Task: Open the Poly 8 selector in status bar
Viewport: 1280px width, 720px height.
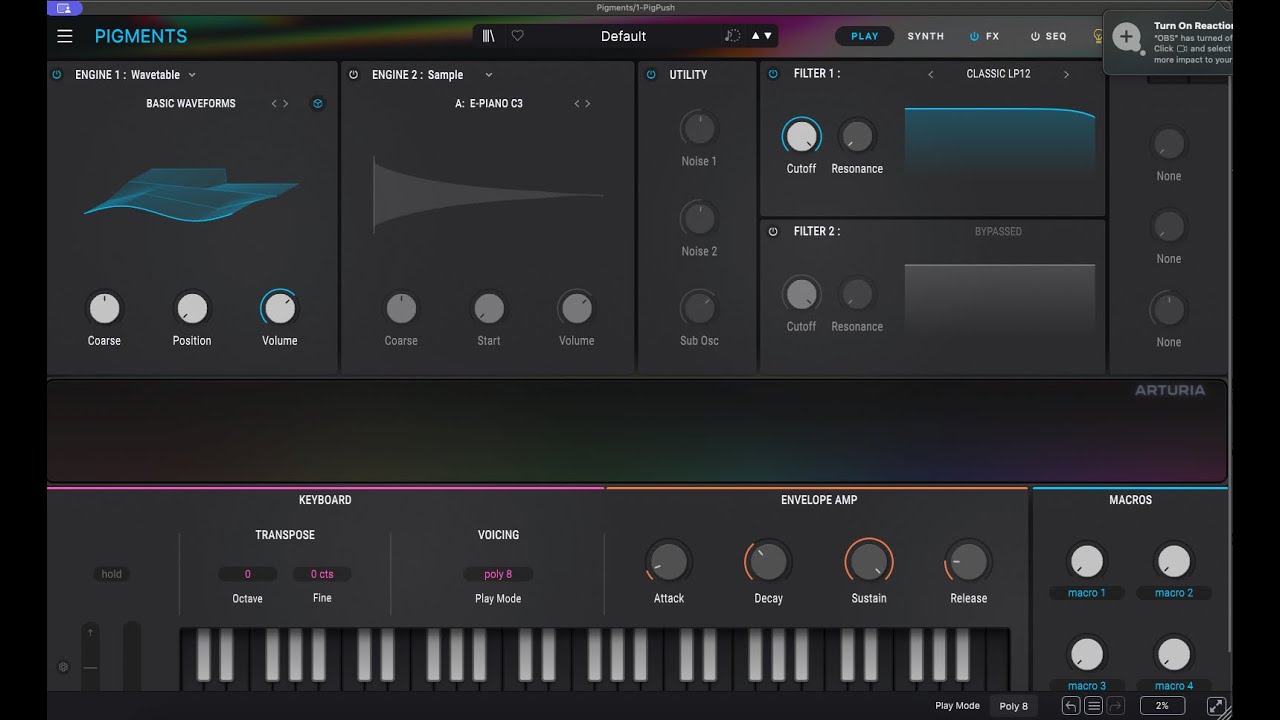Action: pyautogui.click(x=1014, y=706)
